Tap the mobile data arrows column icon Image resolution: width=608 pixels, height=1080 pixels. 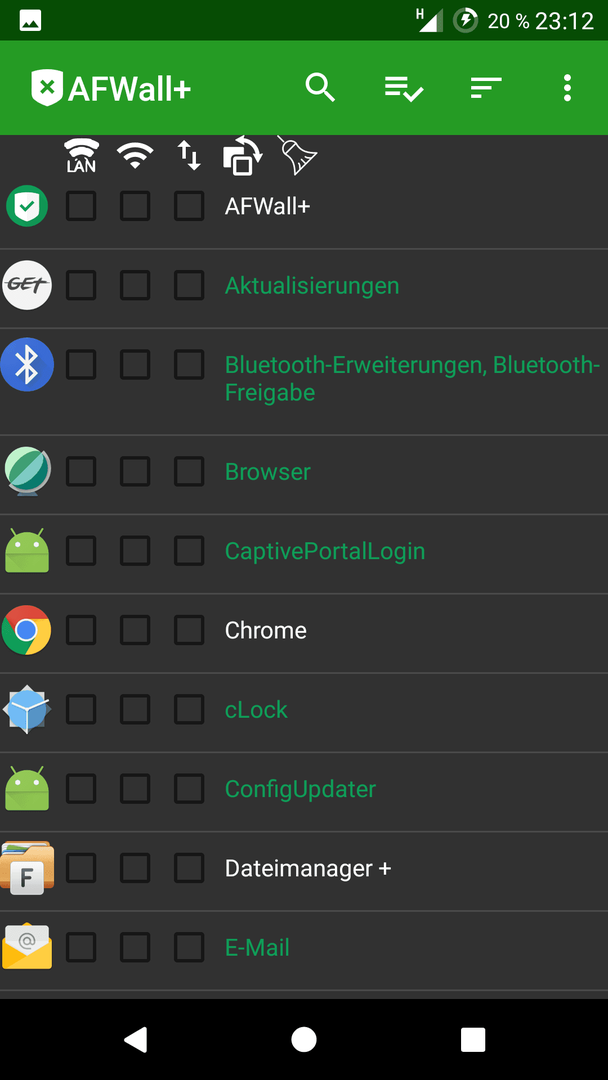point(189,155)
